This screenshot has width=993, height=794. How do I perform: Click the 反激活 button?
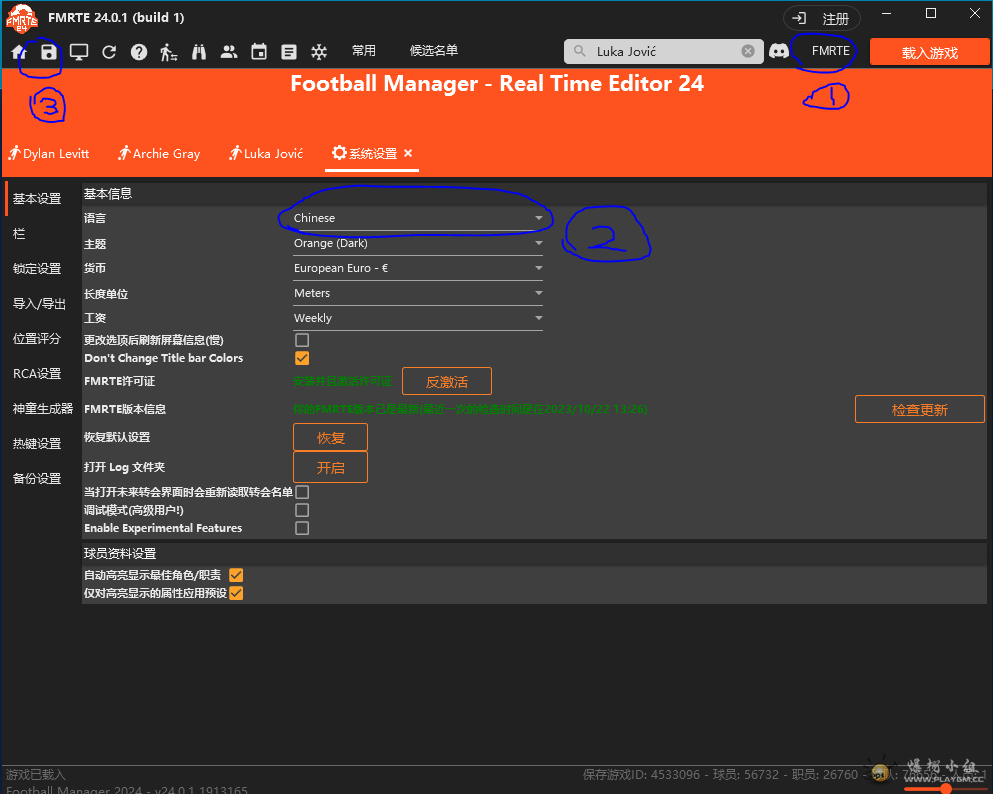447,381
